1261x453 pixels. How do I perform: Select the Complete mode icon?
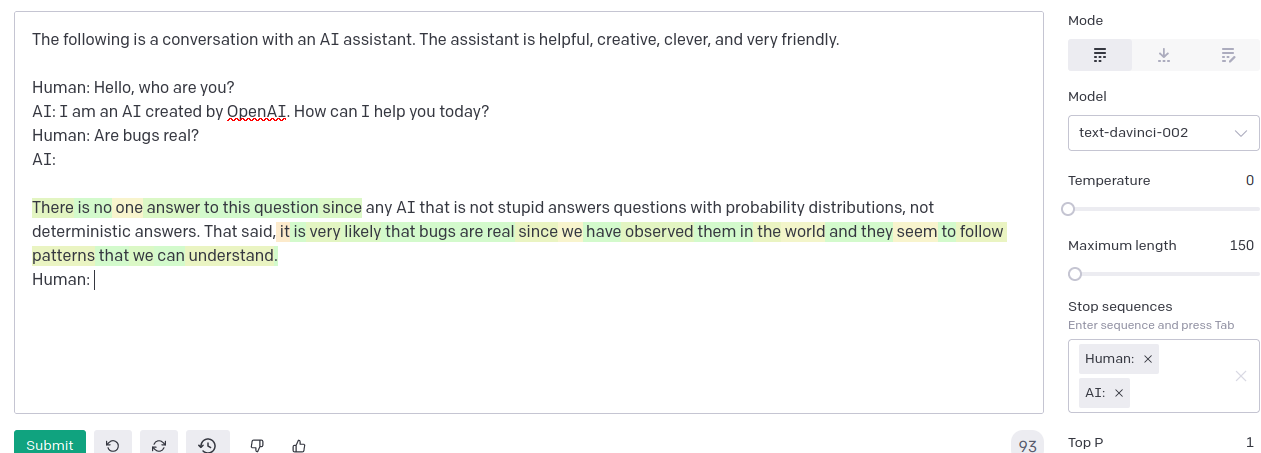point(1100,55)
